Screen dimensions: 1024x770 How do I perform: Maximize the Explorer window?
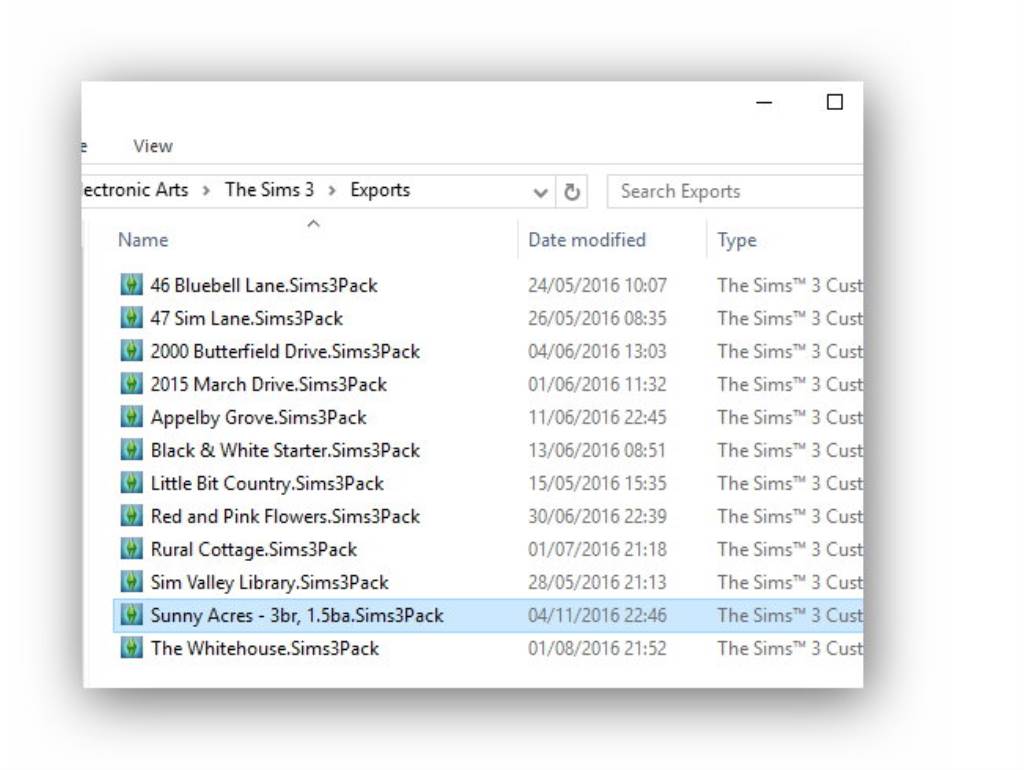point(835,102)
